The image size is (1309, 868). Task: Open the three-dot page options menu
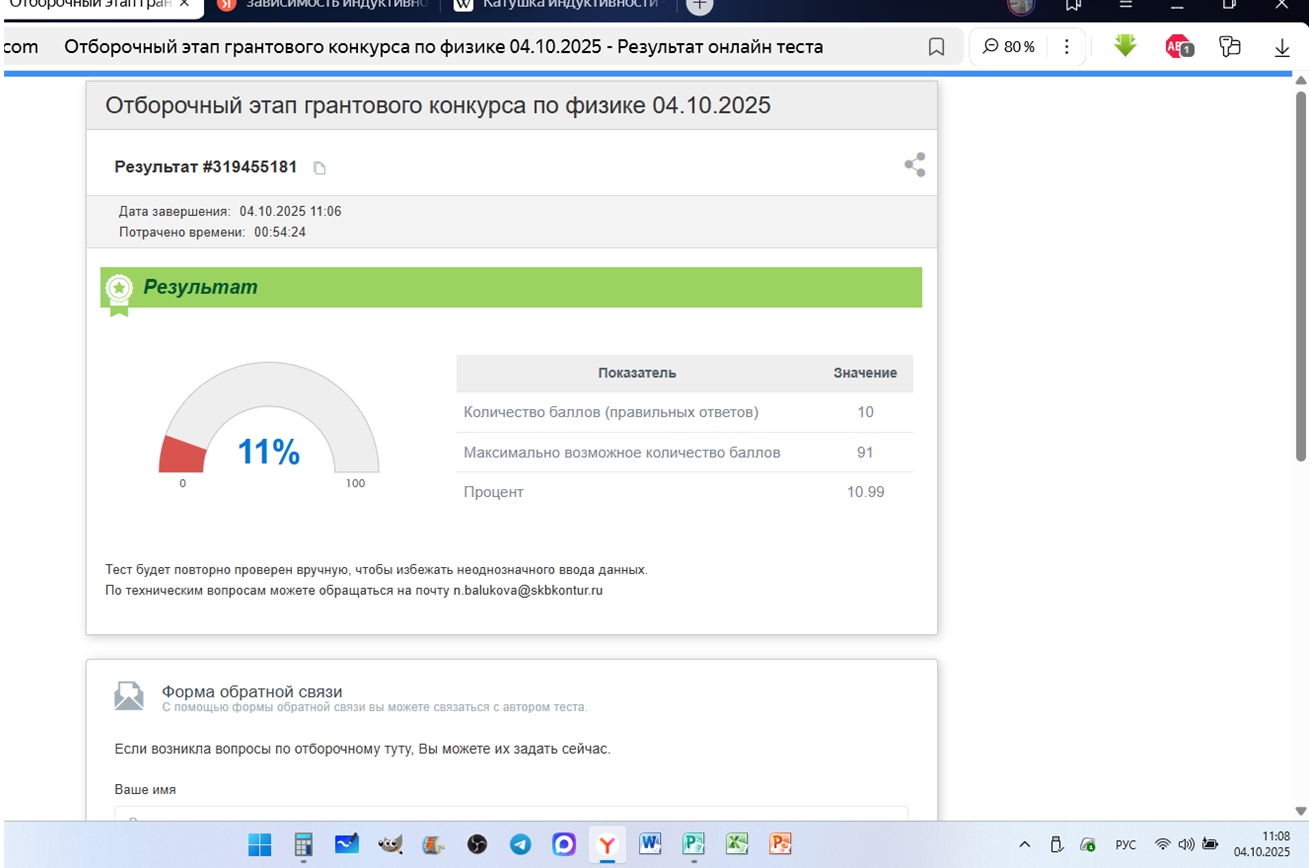1066,47
